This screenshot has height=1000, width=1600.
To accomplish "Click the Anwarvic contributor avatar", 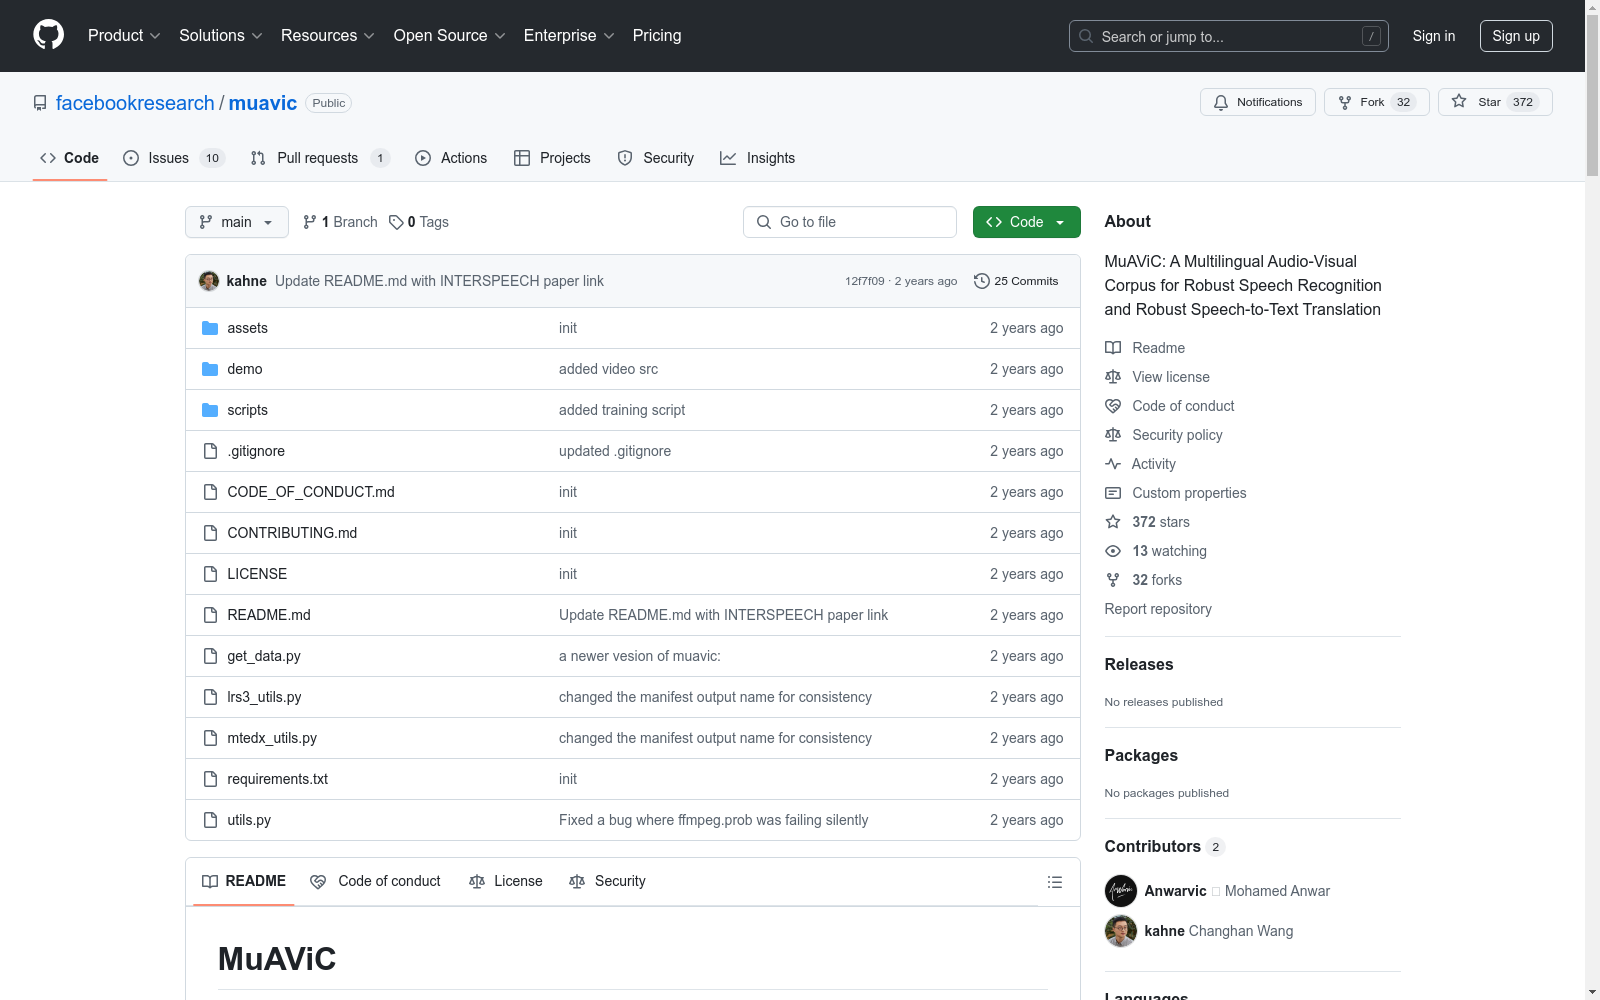I will 1121,891.
